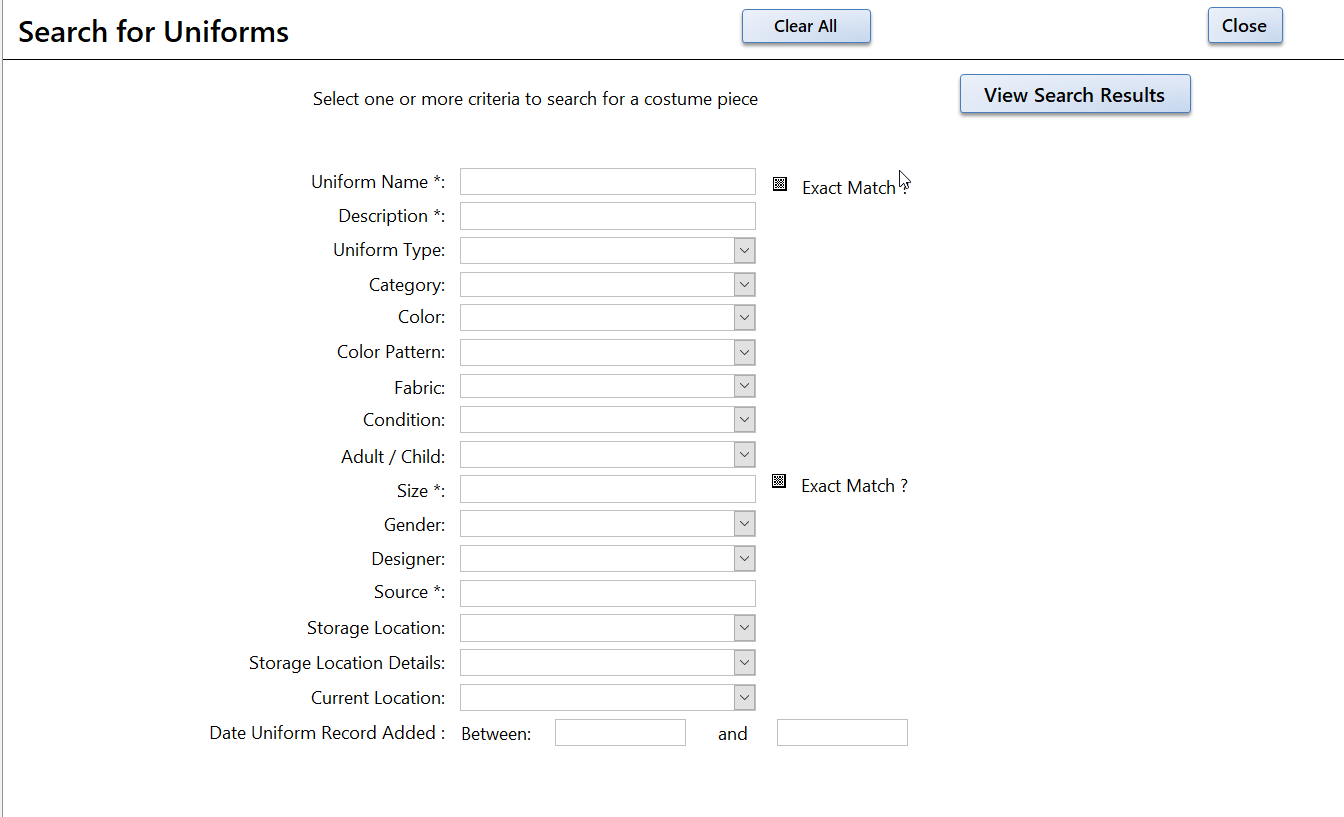This screenshot has width=1344, height=817.
Task: Expand the Color Pattern dropdown
Action: click(744, 352)
